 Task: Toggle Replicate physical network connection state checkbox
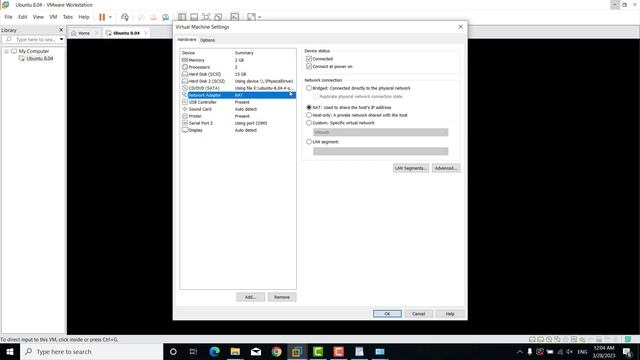[316, 96]
